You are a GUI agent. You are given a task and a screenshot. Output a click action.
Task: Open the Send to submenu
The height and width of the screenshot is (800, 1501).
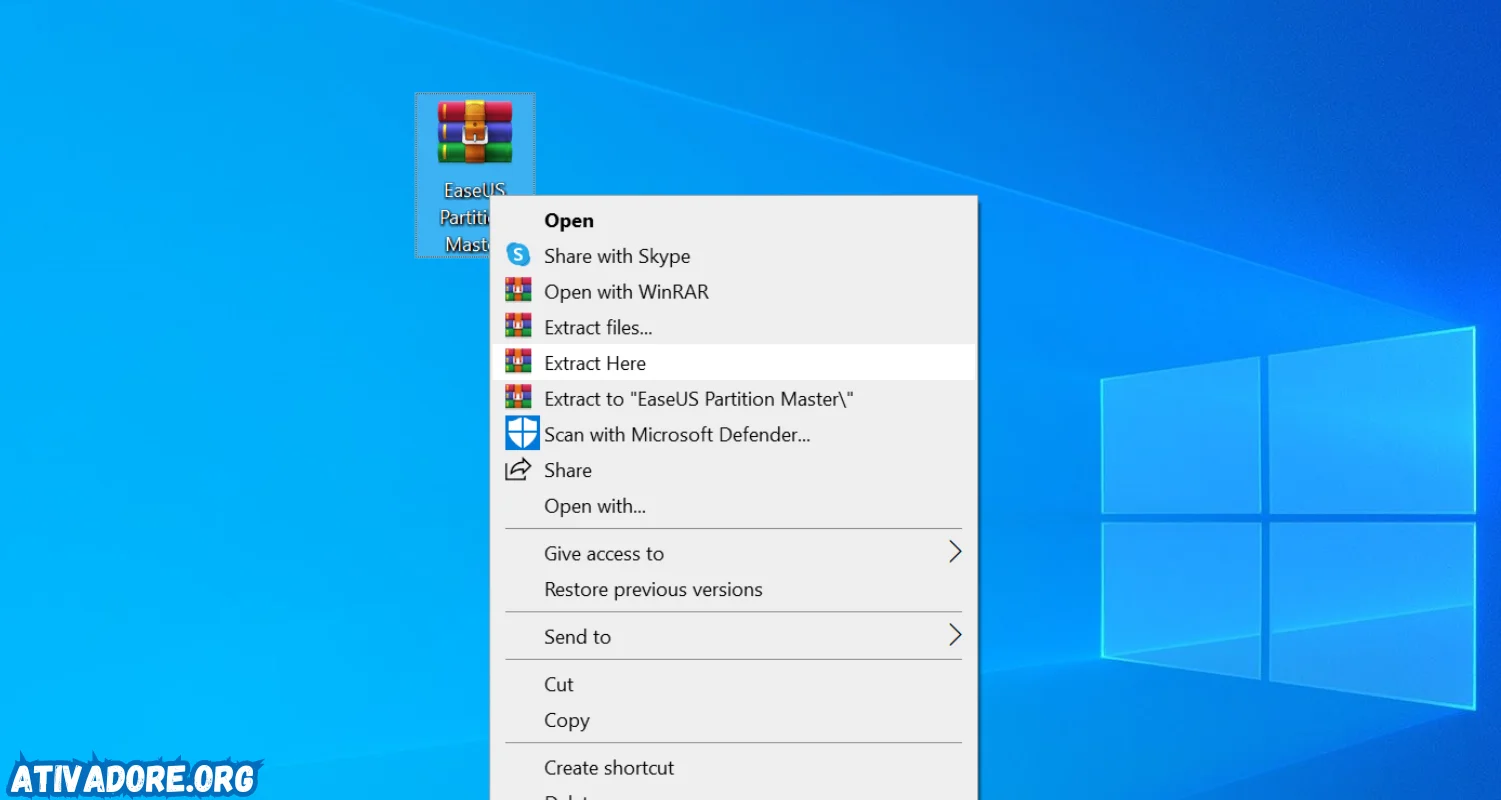(734, 636)
